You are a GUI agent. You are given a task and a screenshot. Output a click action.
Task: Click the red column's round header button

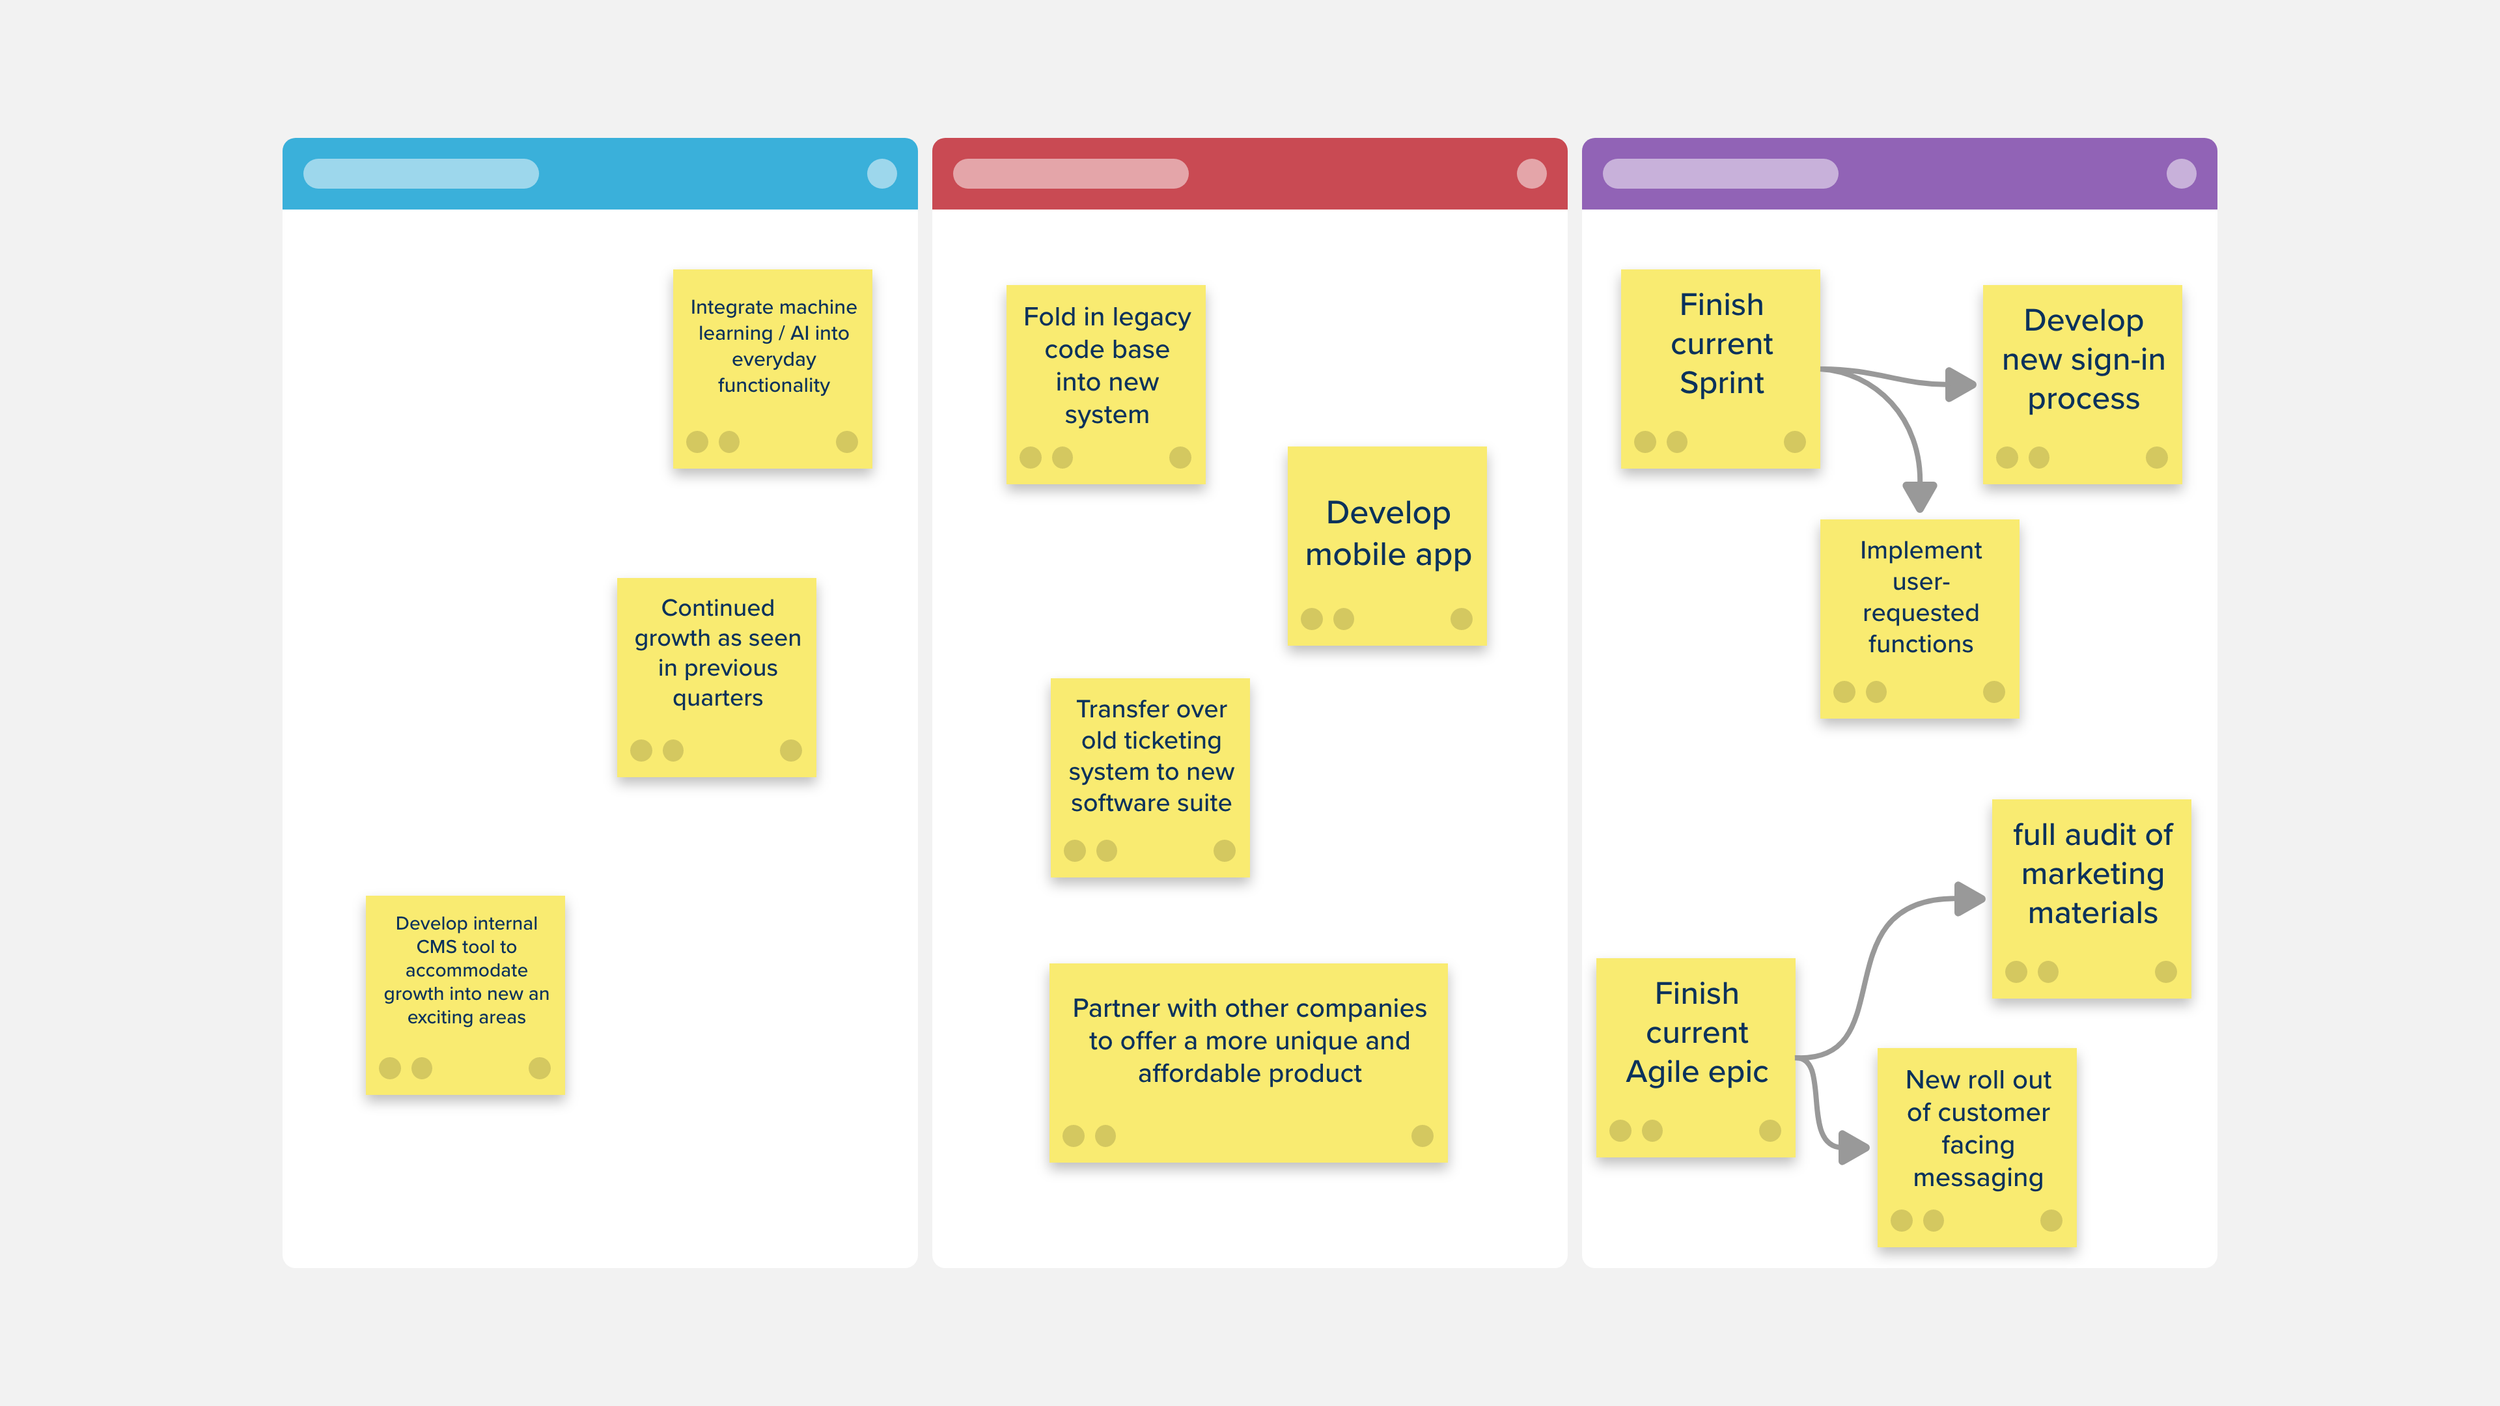coord(1531,174)
